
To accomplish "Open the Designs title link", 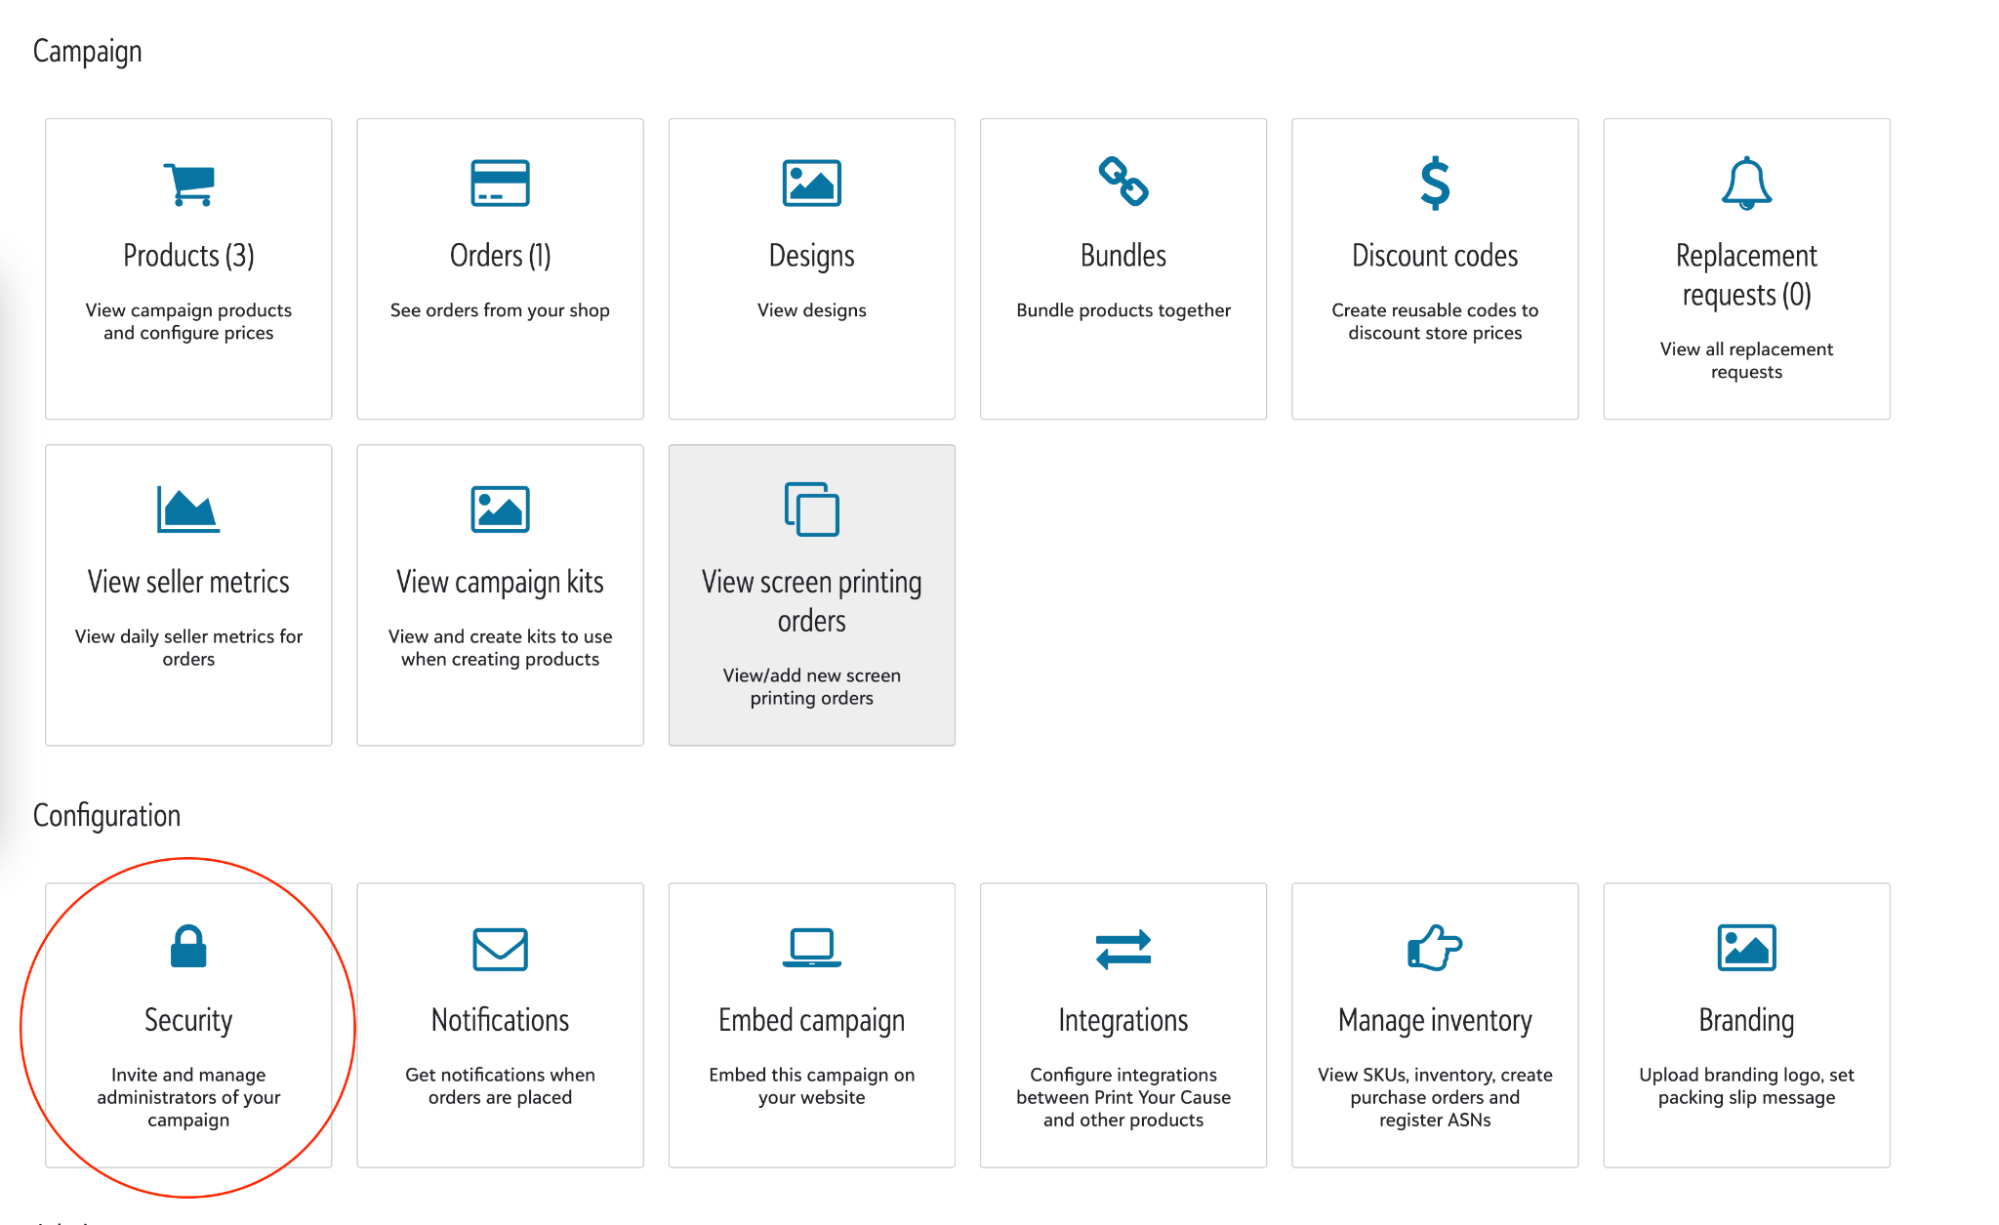I will (x=811, y=256).
